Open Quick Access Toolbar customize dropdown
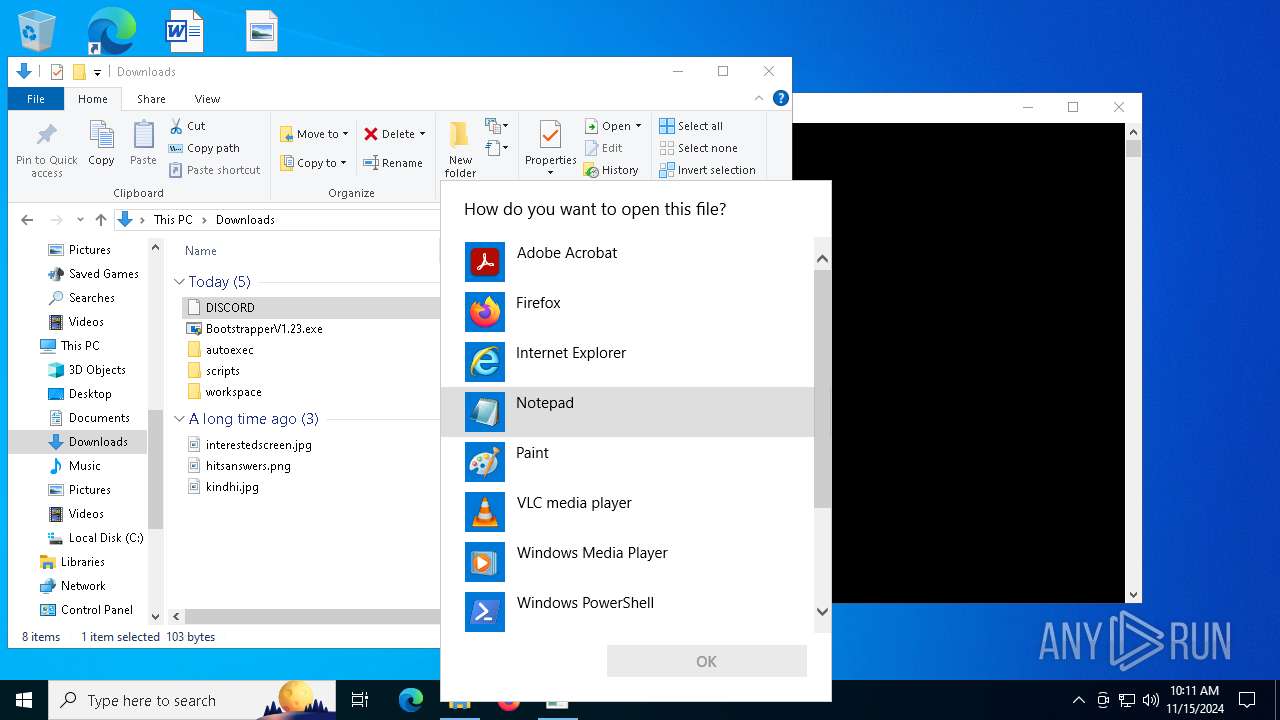Screen dimensions: 1280x720 point(97,72)
